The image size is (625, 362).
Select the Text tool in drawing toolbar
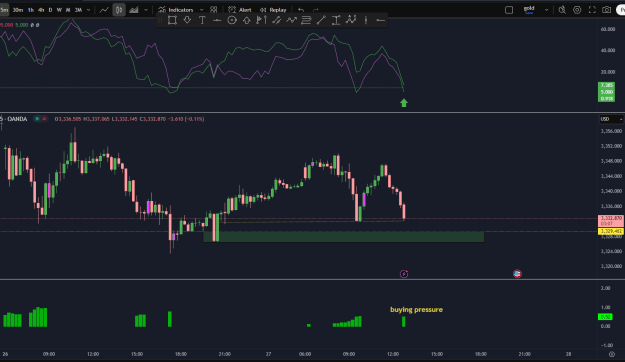coord(202,20)
